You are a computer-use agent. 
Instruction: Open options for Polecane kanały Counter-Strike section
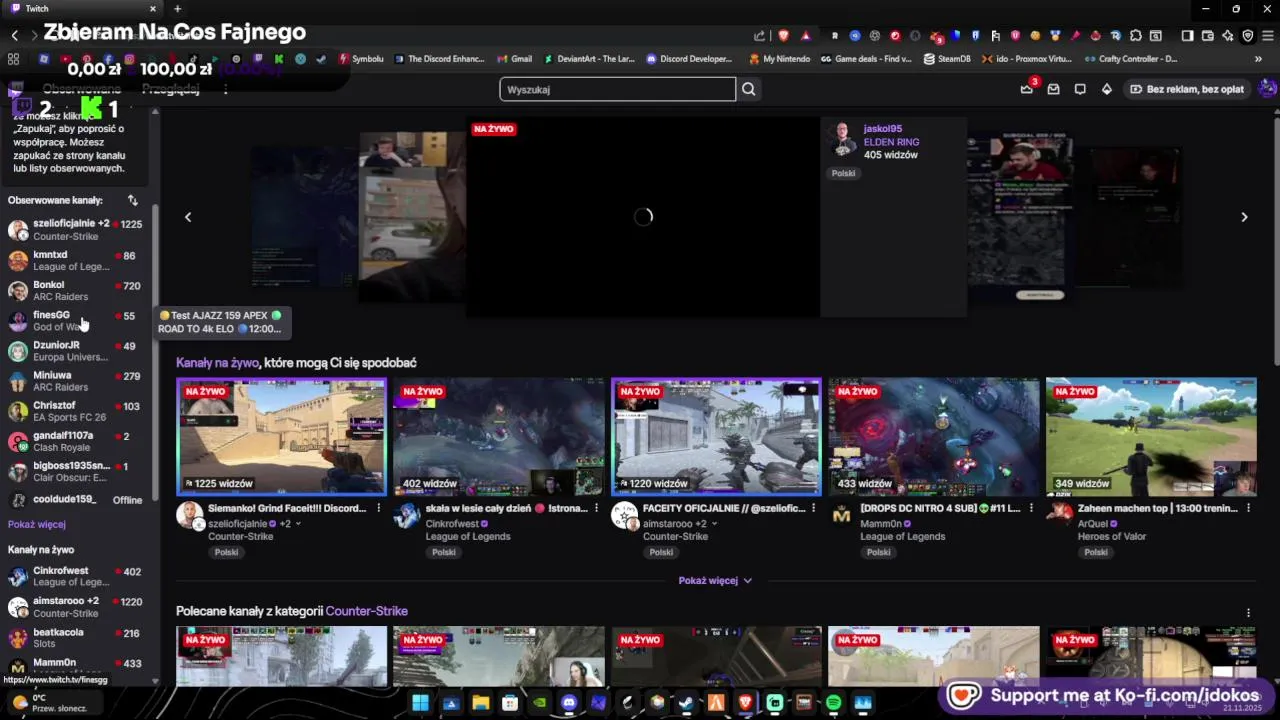coord(1248,612)
